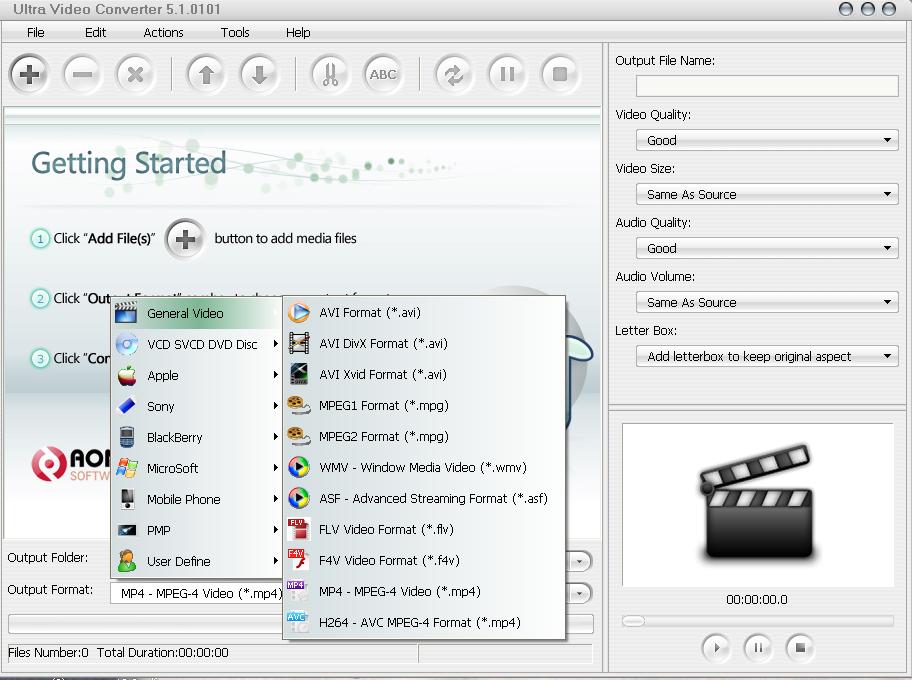912x680 pixels.
Task: Select FLV Video Format option
Action: (x=424, y=529)
